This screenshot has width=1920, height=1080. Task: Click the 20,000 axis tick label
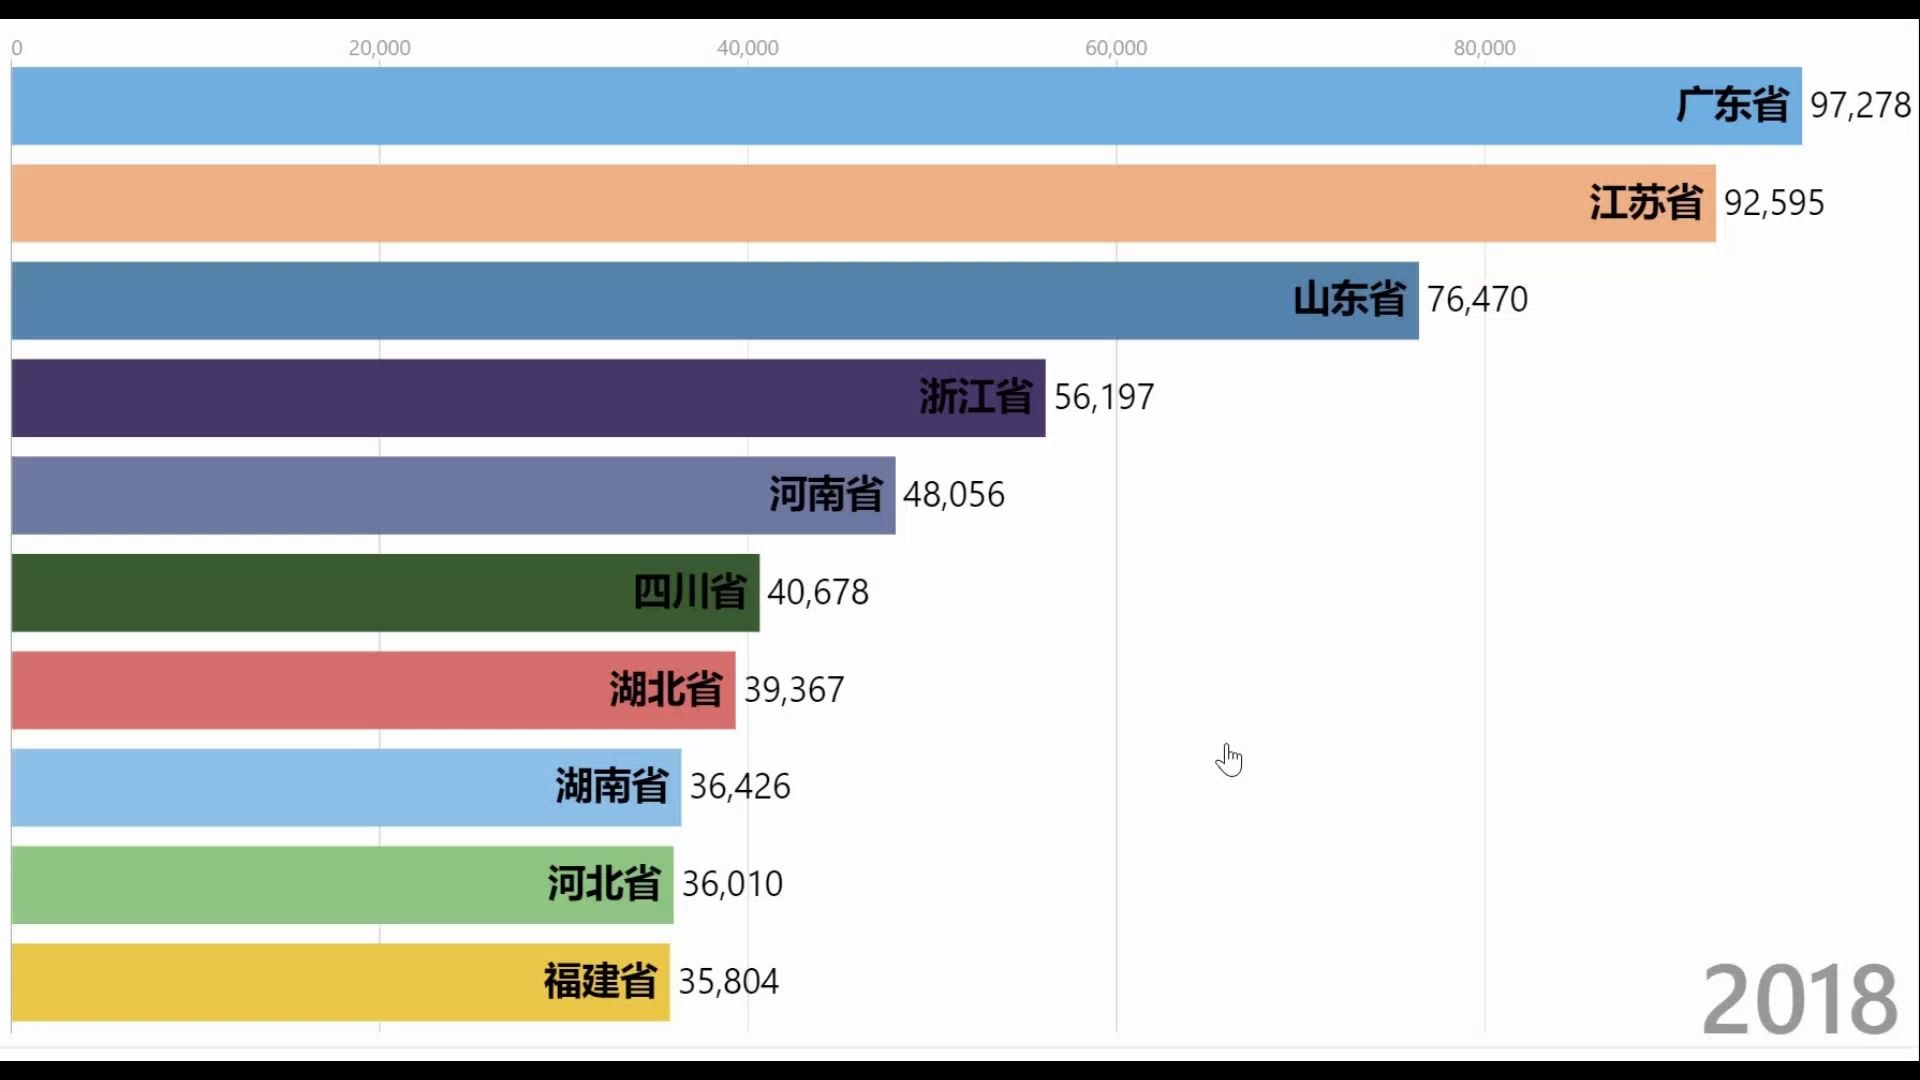[379, 48]
